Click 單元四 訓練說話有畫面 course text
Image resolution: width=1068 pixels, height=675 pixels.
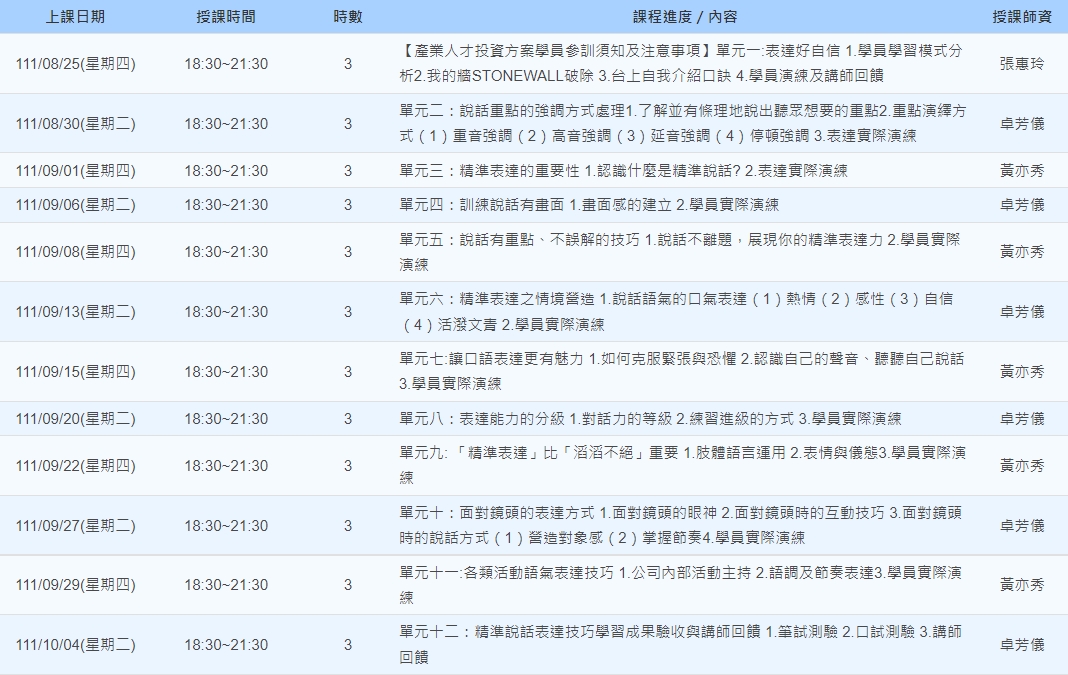pyautogui.click(x=589, y=205)
